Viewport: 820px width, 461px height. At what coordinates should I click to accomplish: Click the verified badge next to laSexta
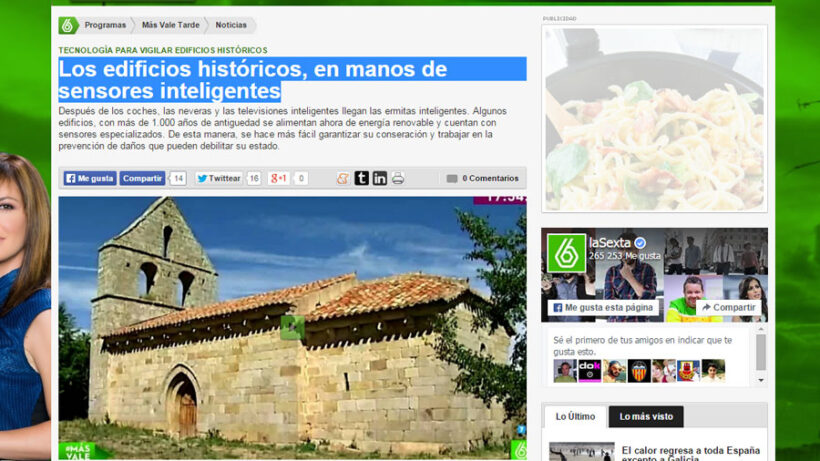coord(640,243)
